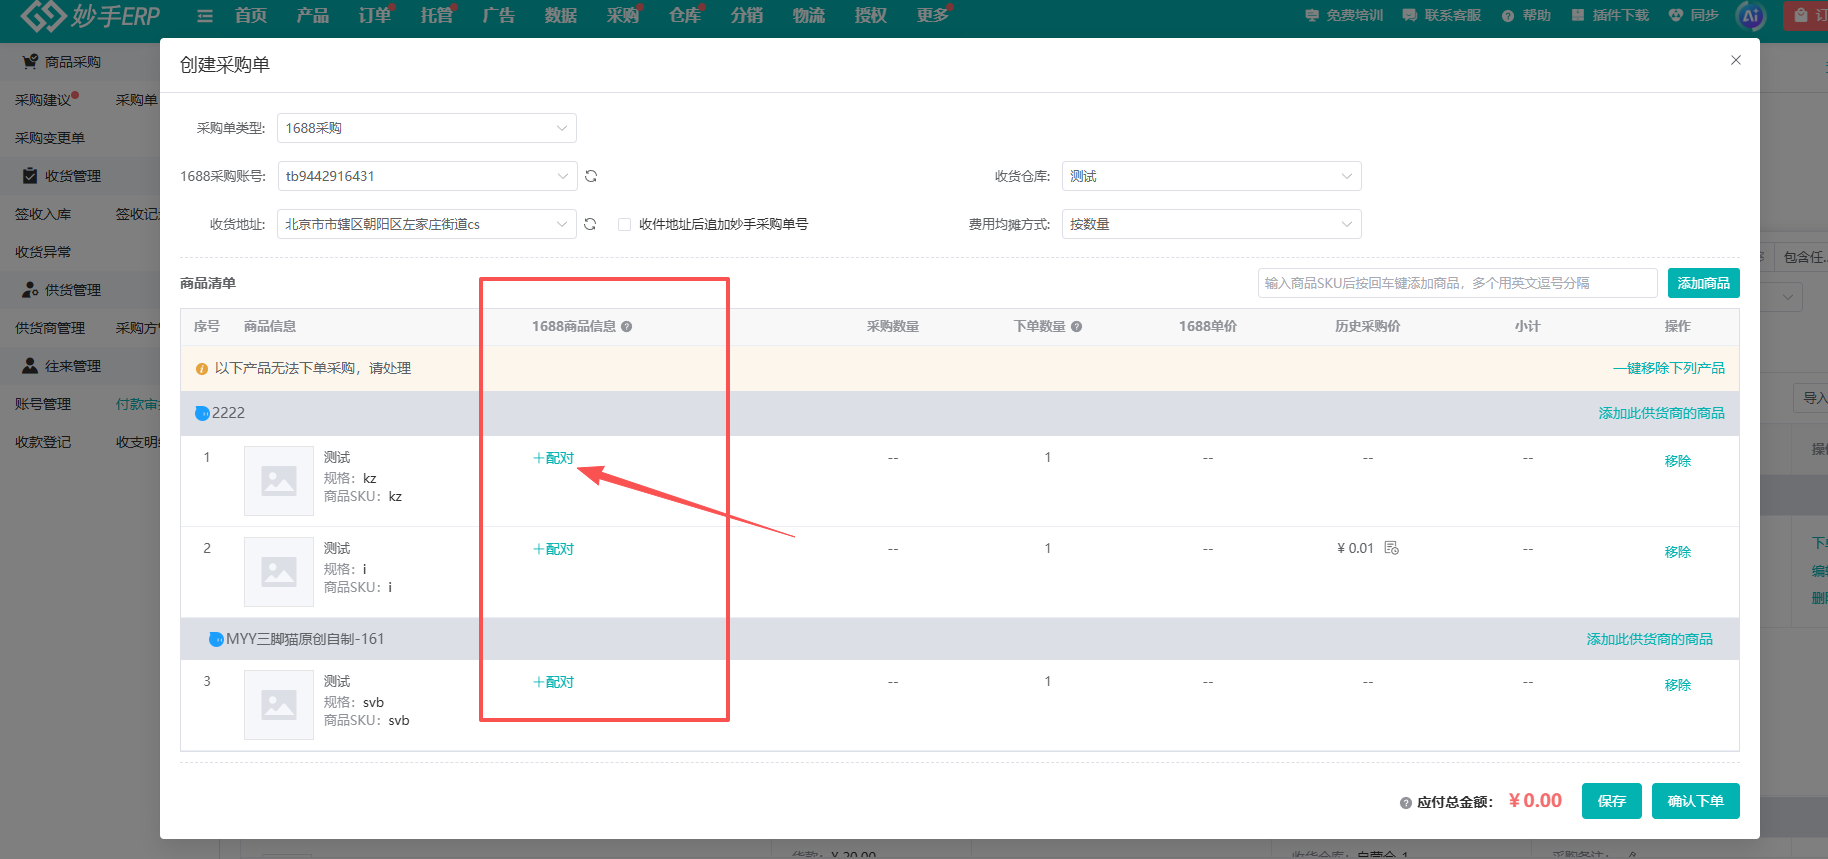Expand the 收货地址 dropdown
The image size is (1828, 859).
427,224
